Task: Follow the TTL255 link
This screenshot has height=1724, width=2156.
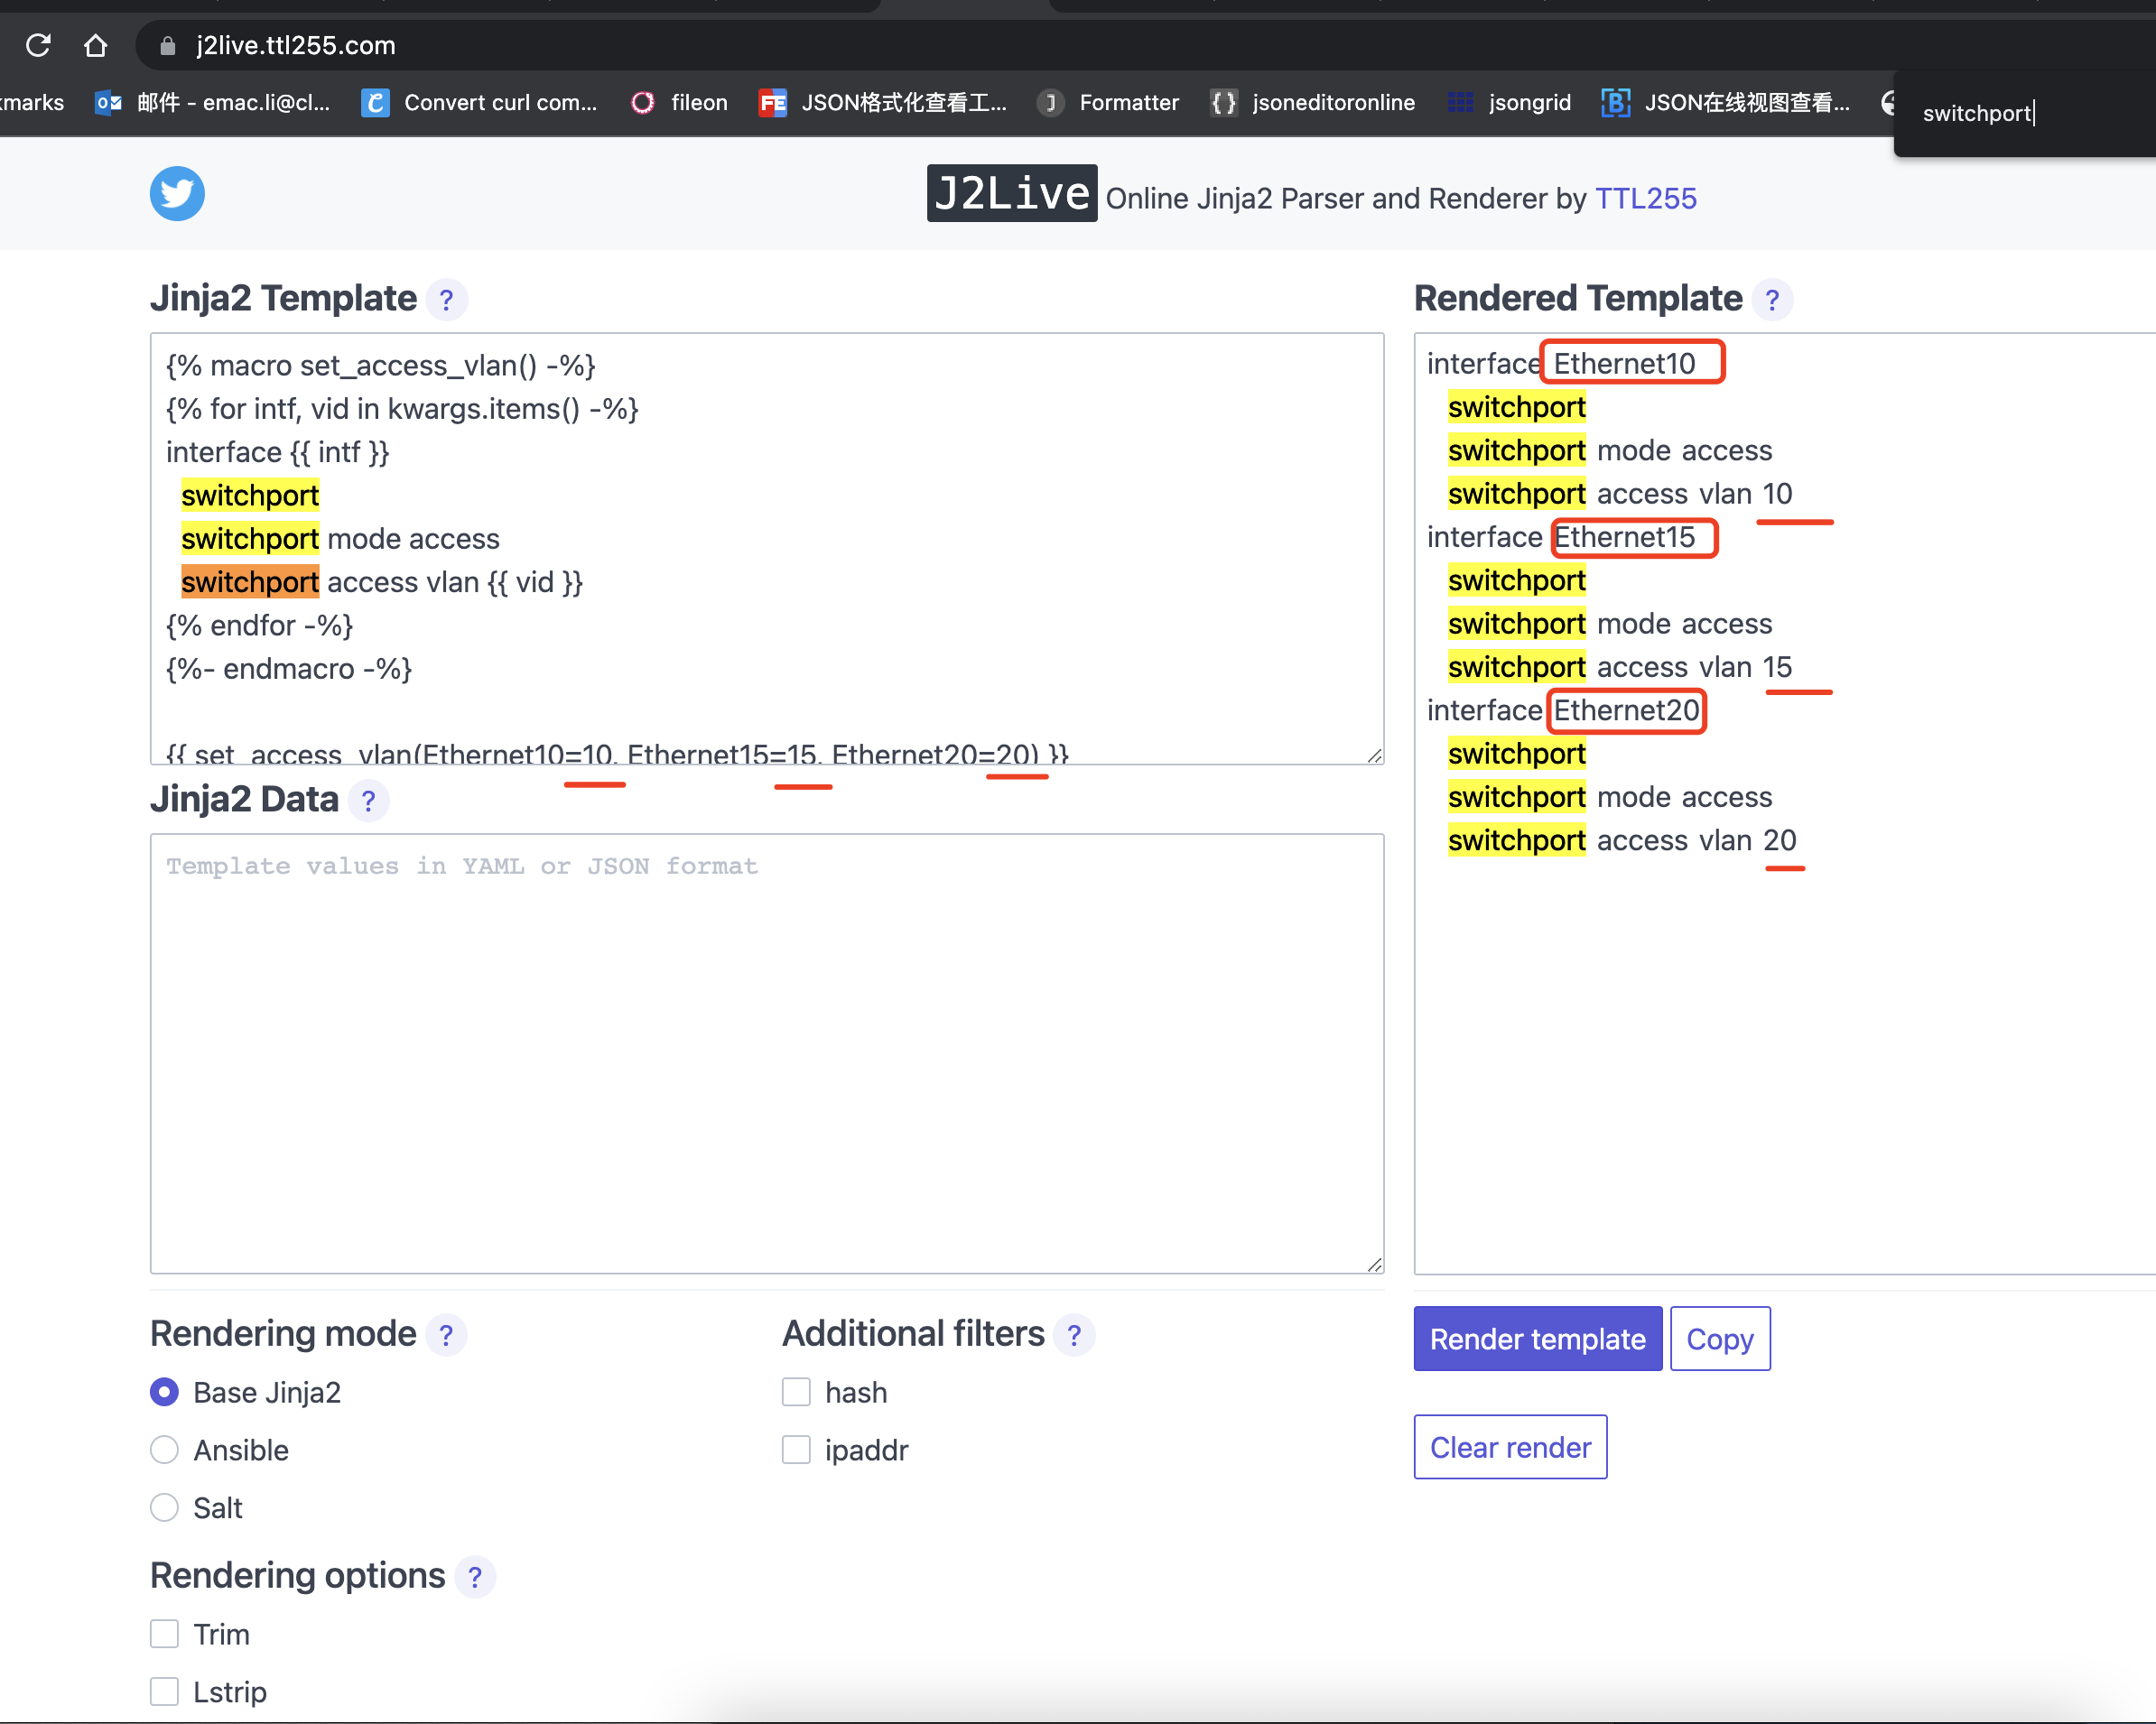Action: tap(1645, 198)
